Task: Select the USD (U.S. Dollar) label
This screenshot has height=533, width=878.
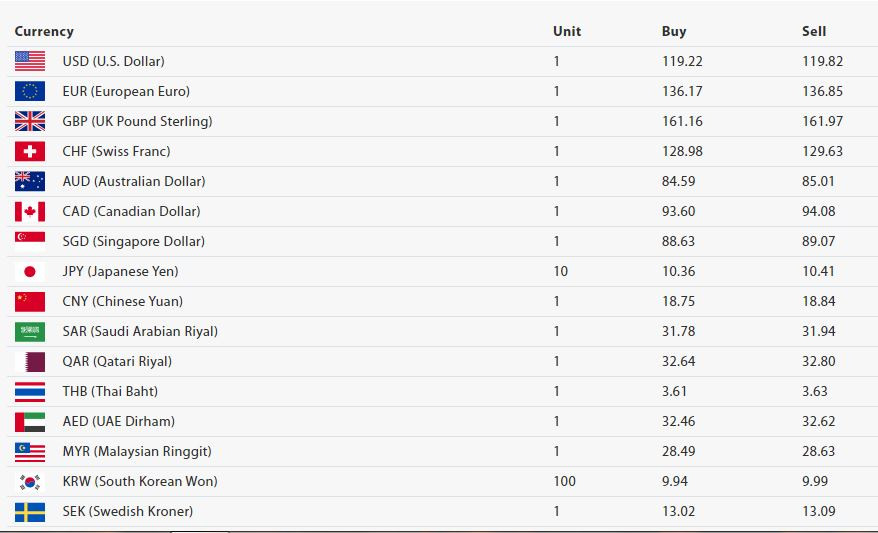Action: tap(114, 61)
